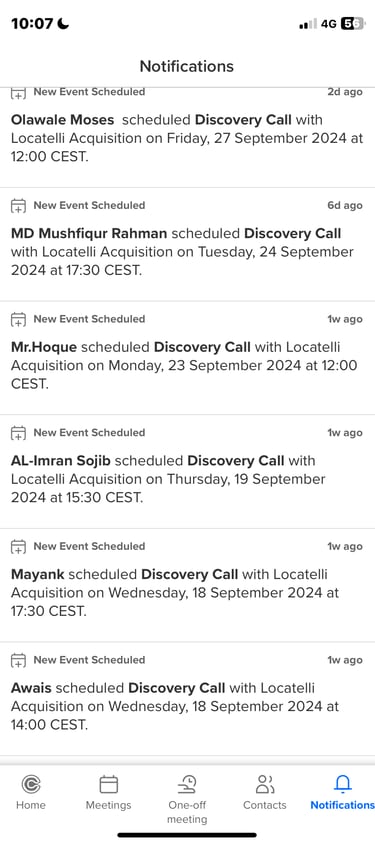The image size is (375, 845).
Task: Switch to the Meetings tab label
Action: [x=109, y=805]
